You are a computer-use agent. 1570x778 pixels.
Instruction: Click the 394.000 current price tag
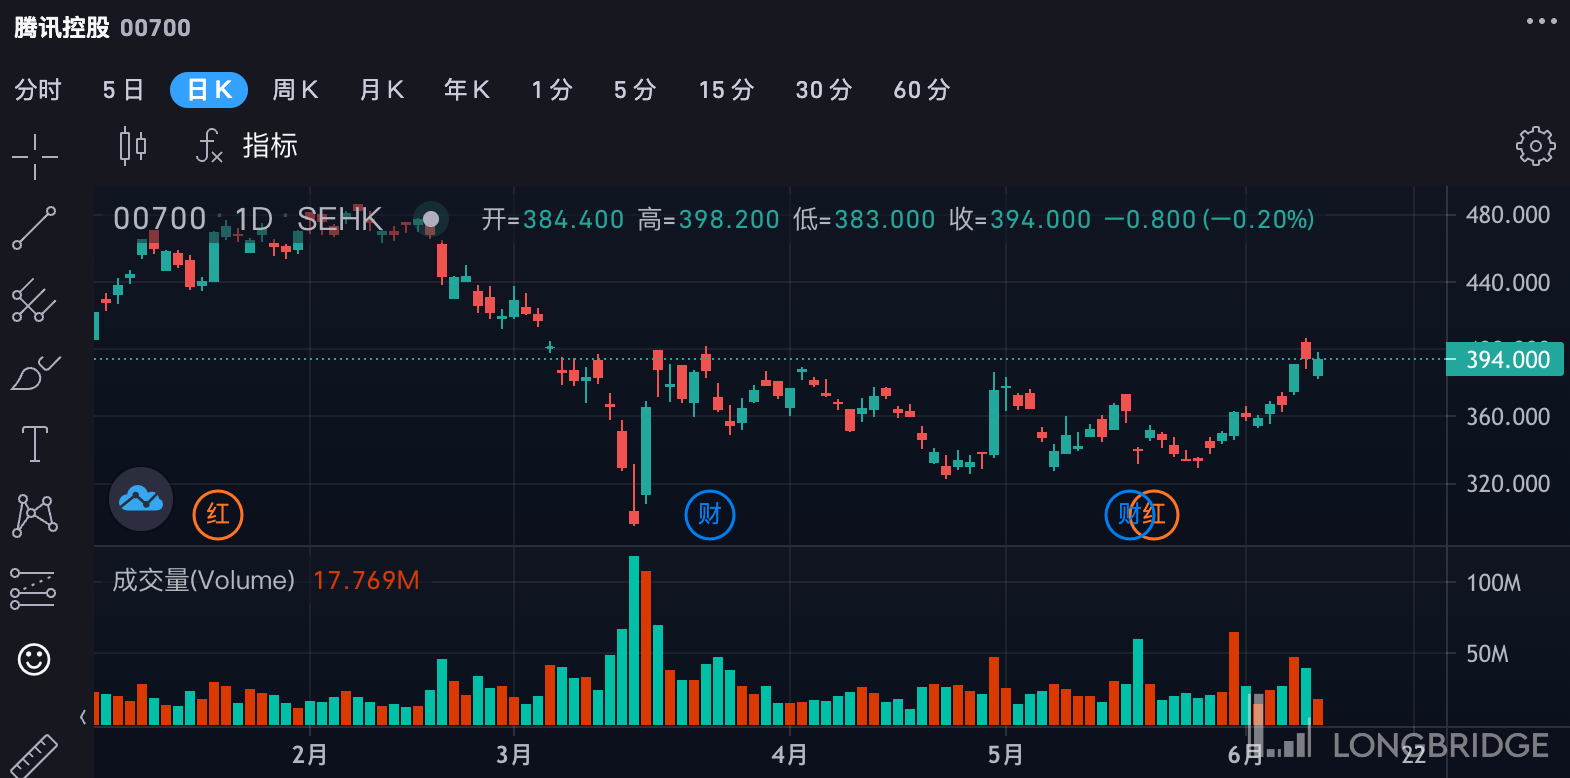(1507, 359)
